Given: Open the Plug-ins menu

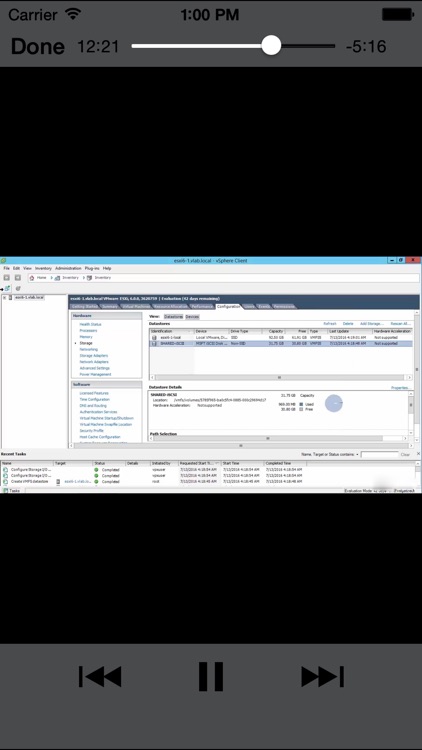Looking at the screenshot, I should coord(92,268).
